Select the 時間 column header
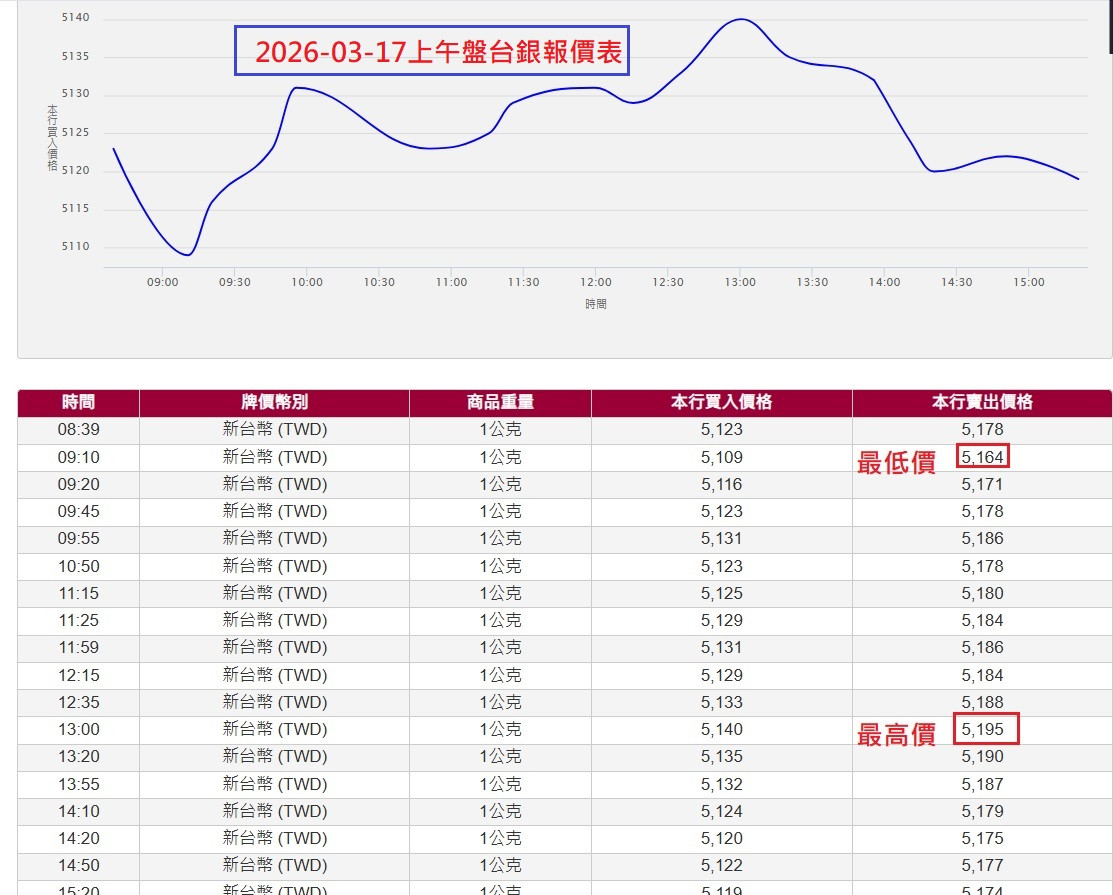The width and height of the screenshot is (1113, 895). tap(78, 402)
